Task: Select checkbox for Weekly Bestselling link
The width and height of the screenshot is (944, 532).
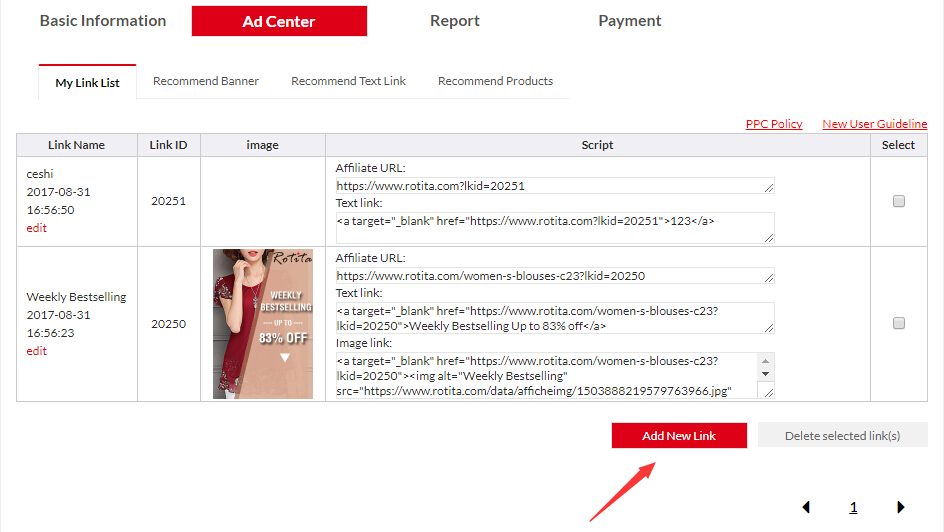Action: pos(899,323)
